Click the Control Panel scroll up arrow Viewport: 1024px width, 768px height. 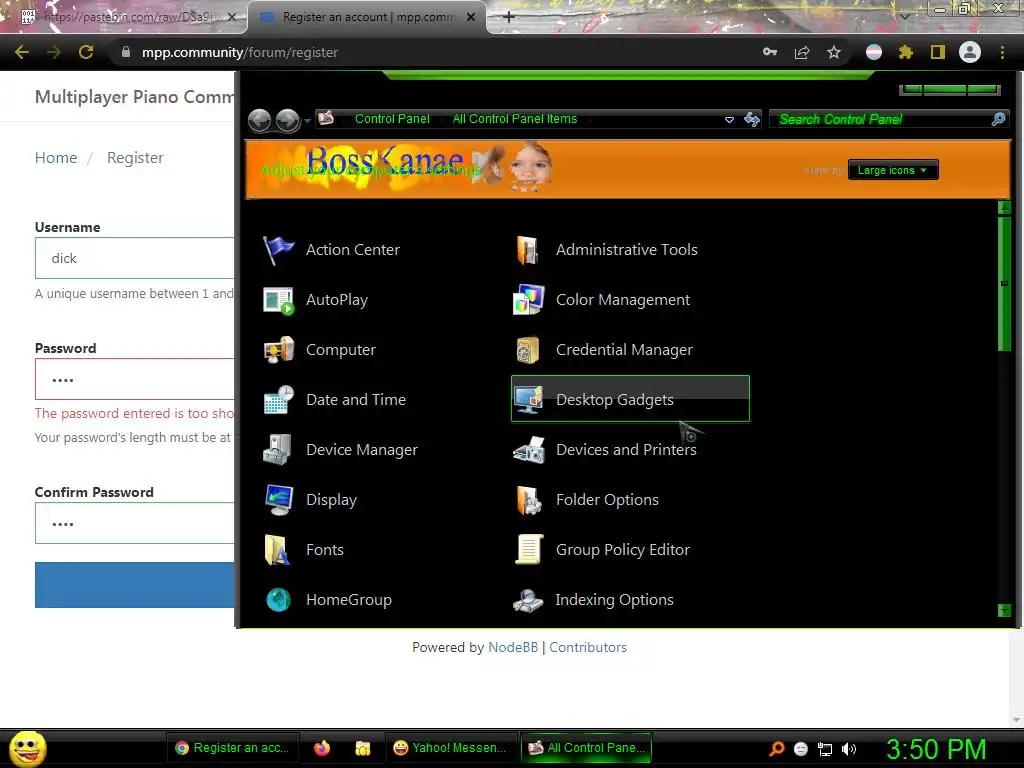click(1004, 208)
